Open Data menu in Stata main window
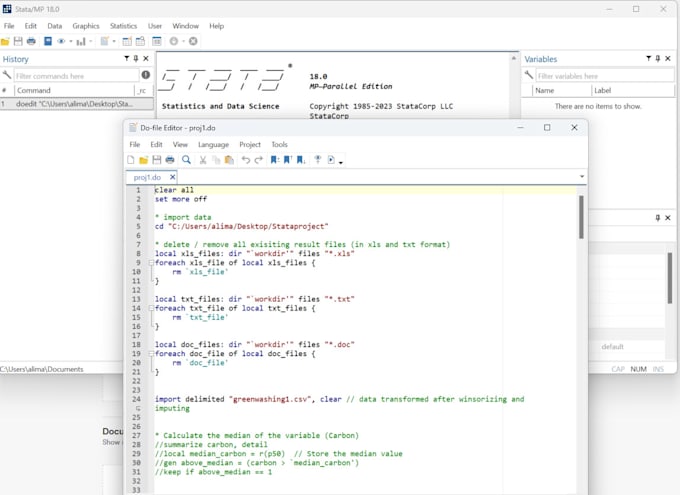680x495 pixels. 55,26
